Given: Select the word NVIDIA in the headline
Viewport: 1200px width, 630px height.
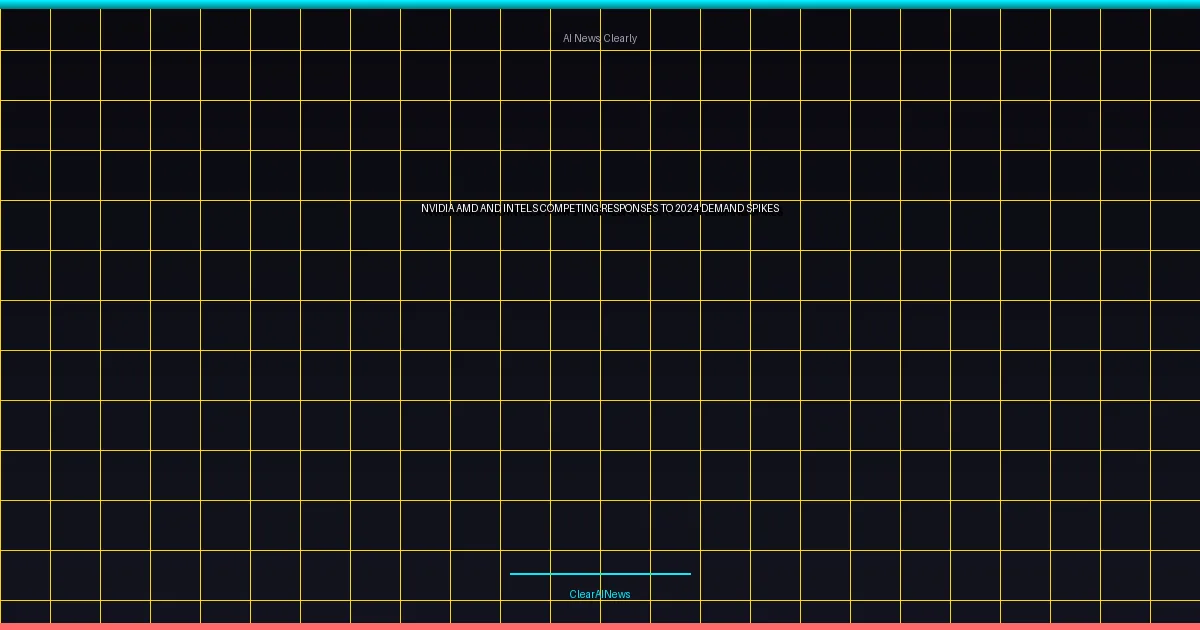Looking at the screenshot, I should tap(437, 208).
